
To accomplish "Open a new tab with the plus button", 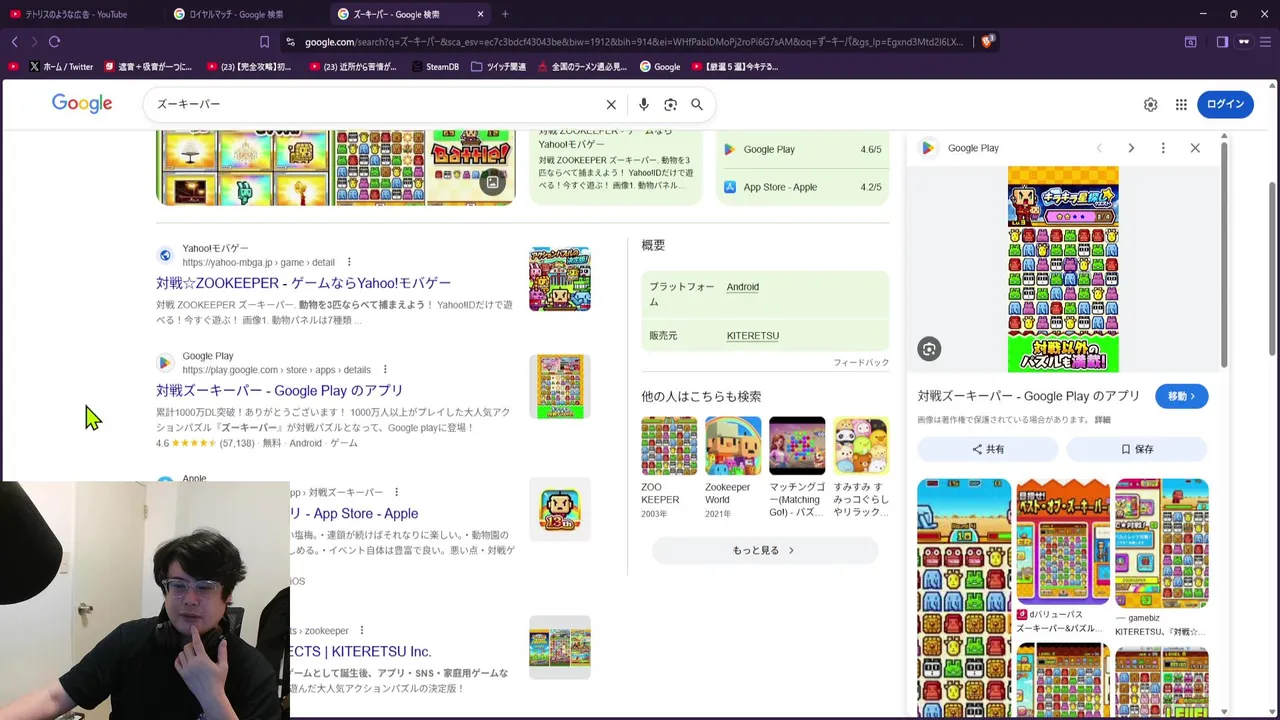I will coord(505,14).
